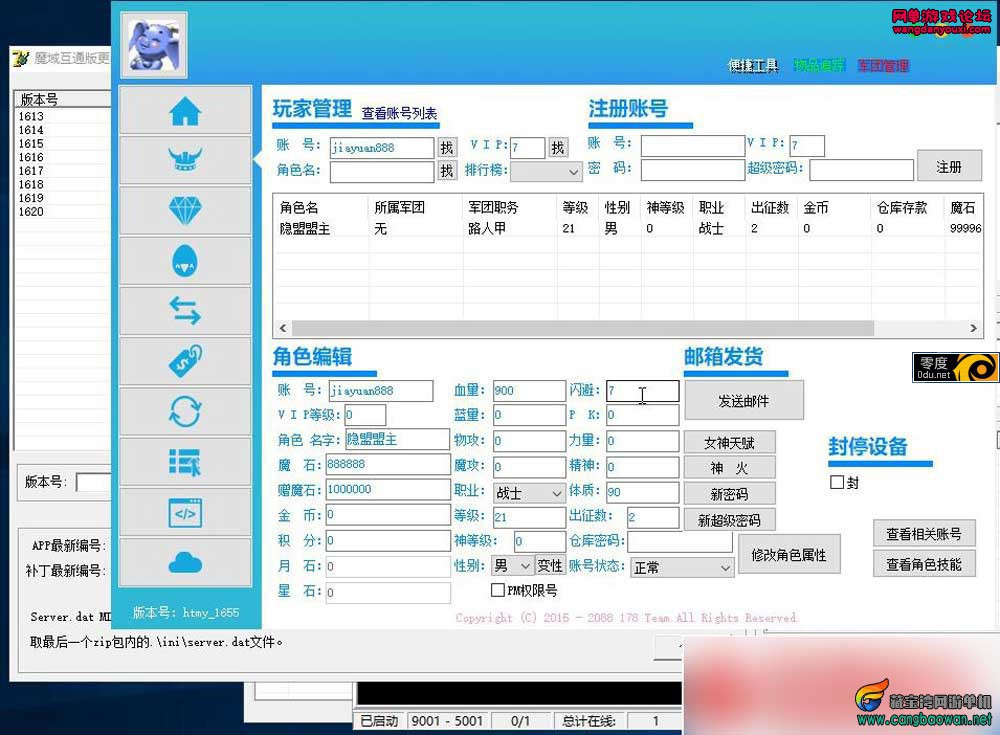Open the code window icon section
This screenshot has width=1000, height=735.
click(185, 512)
